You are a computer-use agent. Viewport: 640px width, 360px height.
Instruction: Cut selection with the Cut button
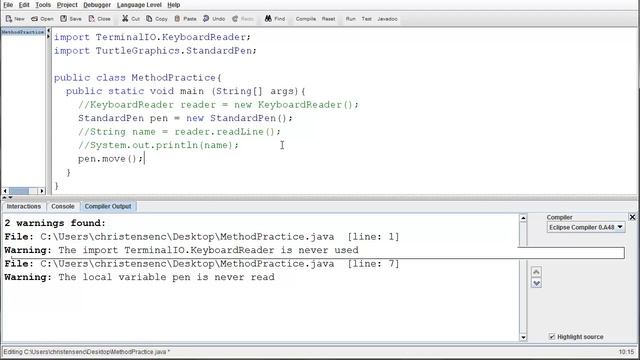point(131,19)
